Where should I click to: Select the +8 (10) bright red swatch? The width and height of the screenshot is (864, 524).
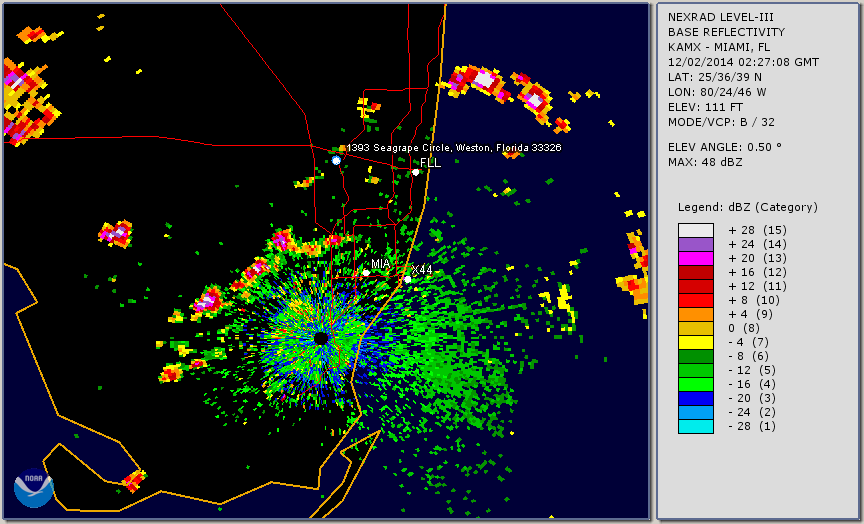click(696, 301)
